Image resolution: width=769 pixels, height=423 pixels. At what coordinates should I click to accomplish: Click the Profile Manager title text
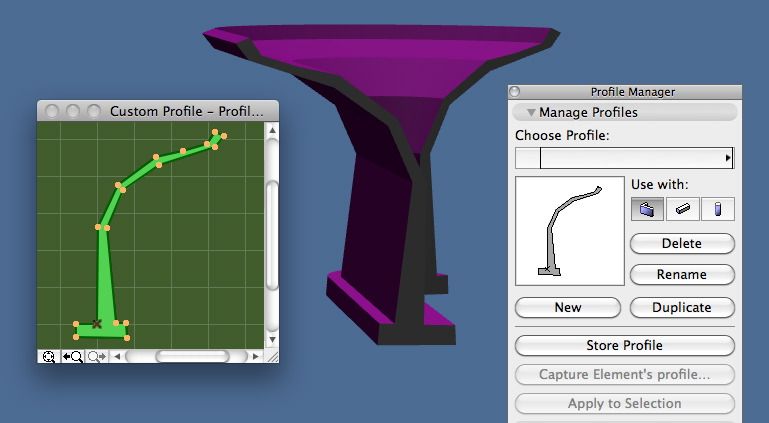click(x=633, y=92)
